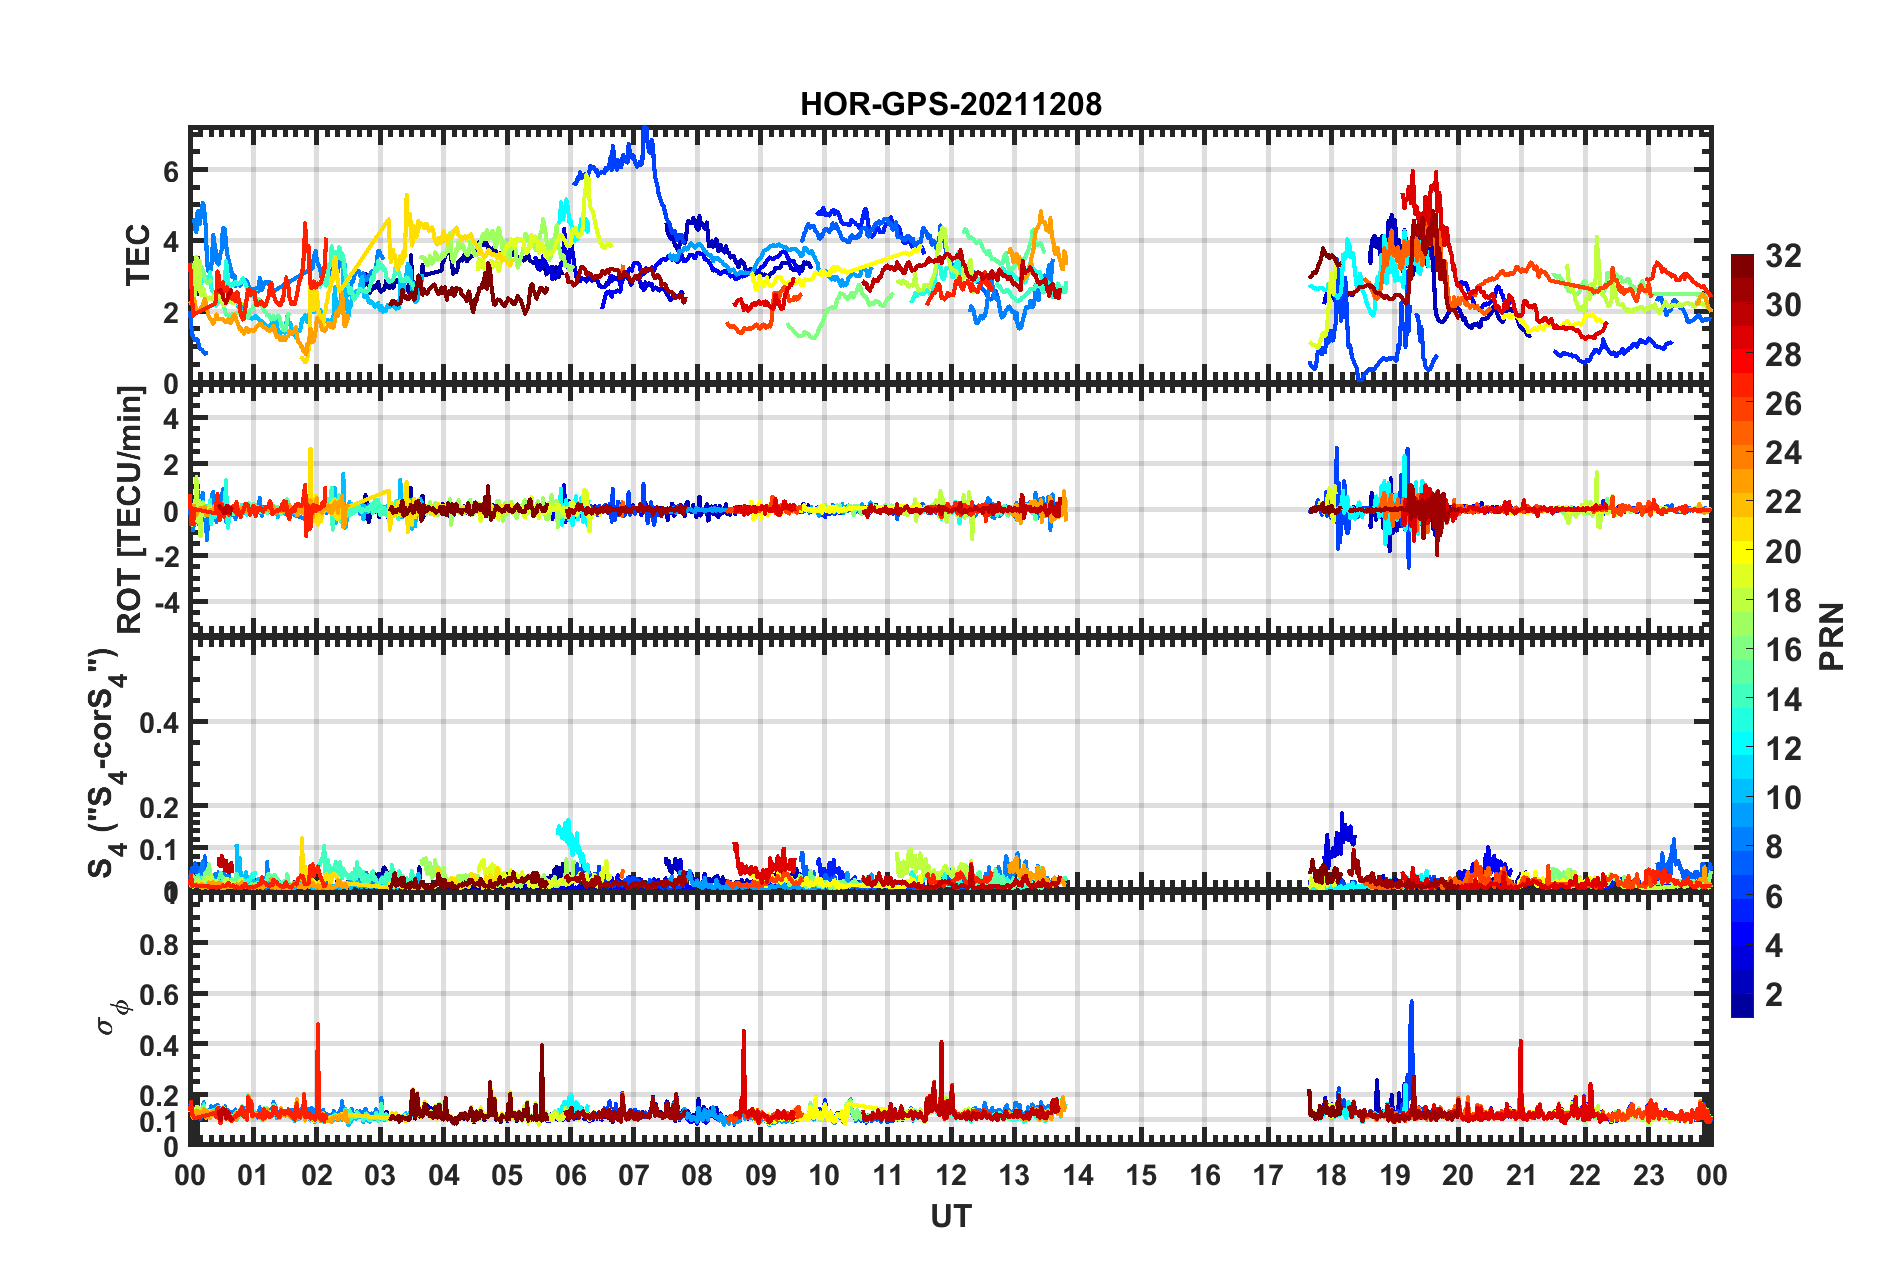Click colorbar tick label 2
This screenshot has width=1902, height=1272.
click(1774, 994)
